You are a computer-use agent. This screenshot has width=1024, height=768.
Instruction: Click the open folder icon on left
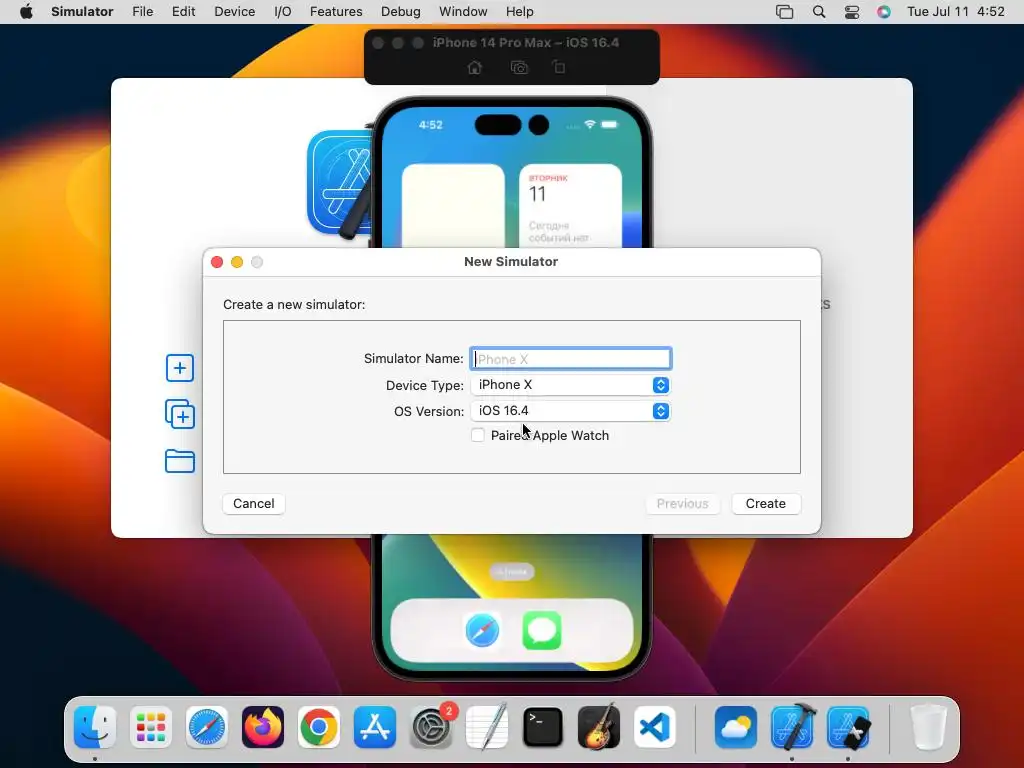coord(180,461)
